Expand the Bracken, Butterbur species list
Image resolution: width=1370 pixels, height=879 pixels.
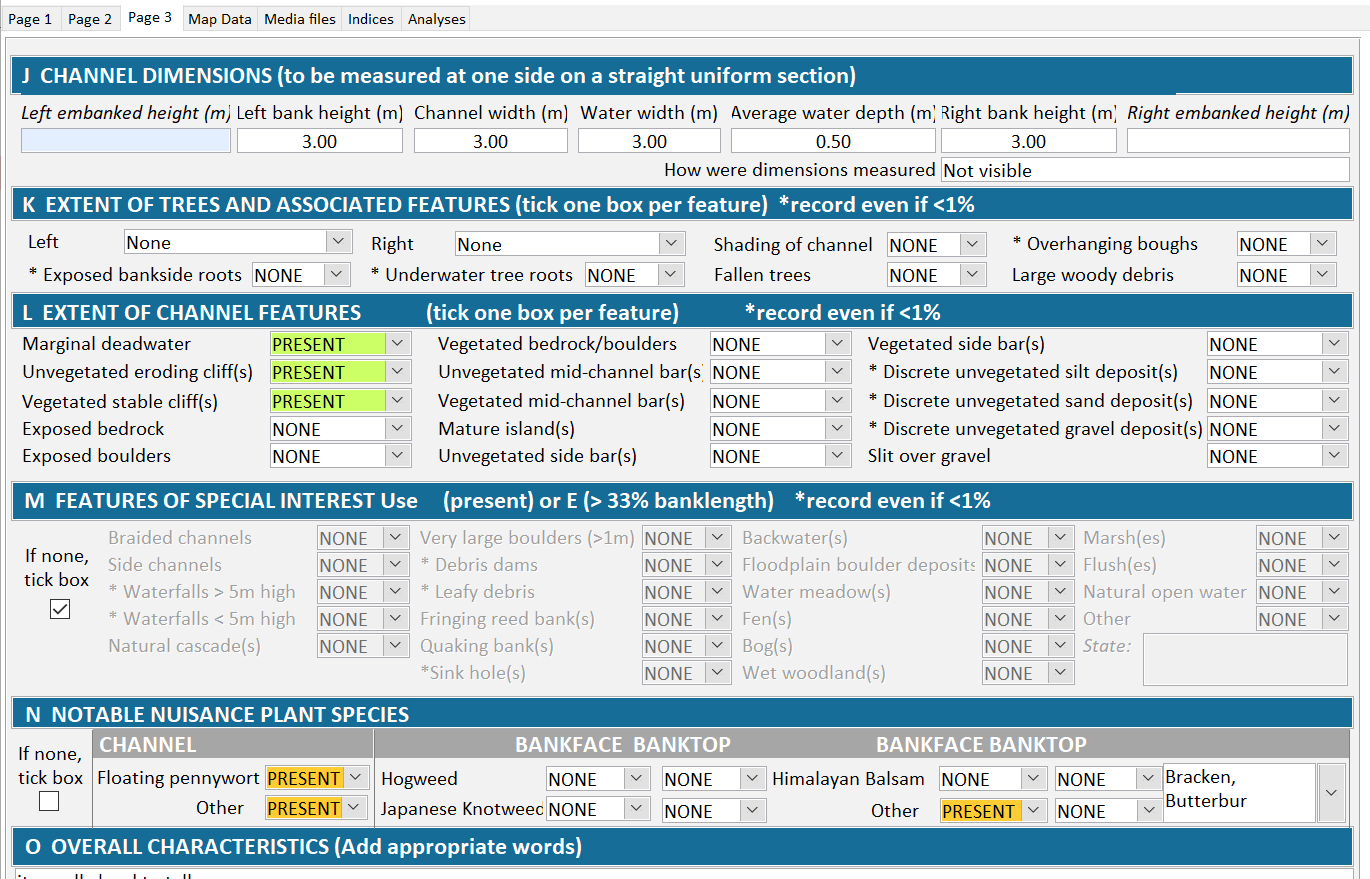point(1332,792)
